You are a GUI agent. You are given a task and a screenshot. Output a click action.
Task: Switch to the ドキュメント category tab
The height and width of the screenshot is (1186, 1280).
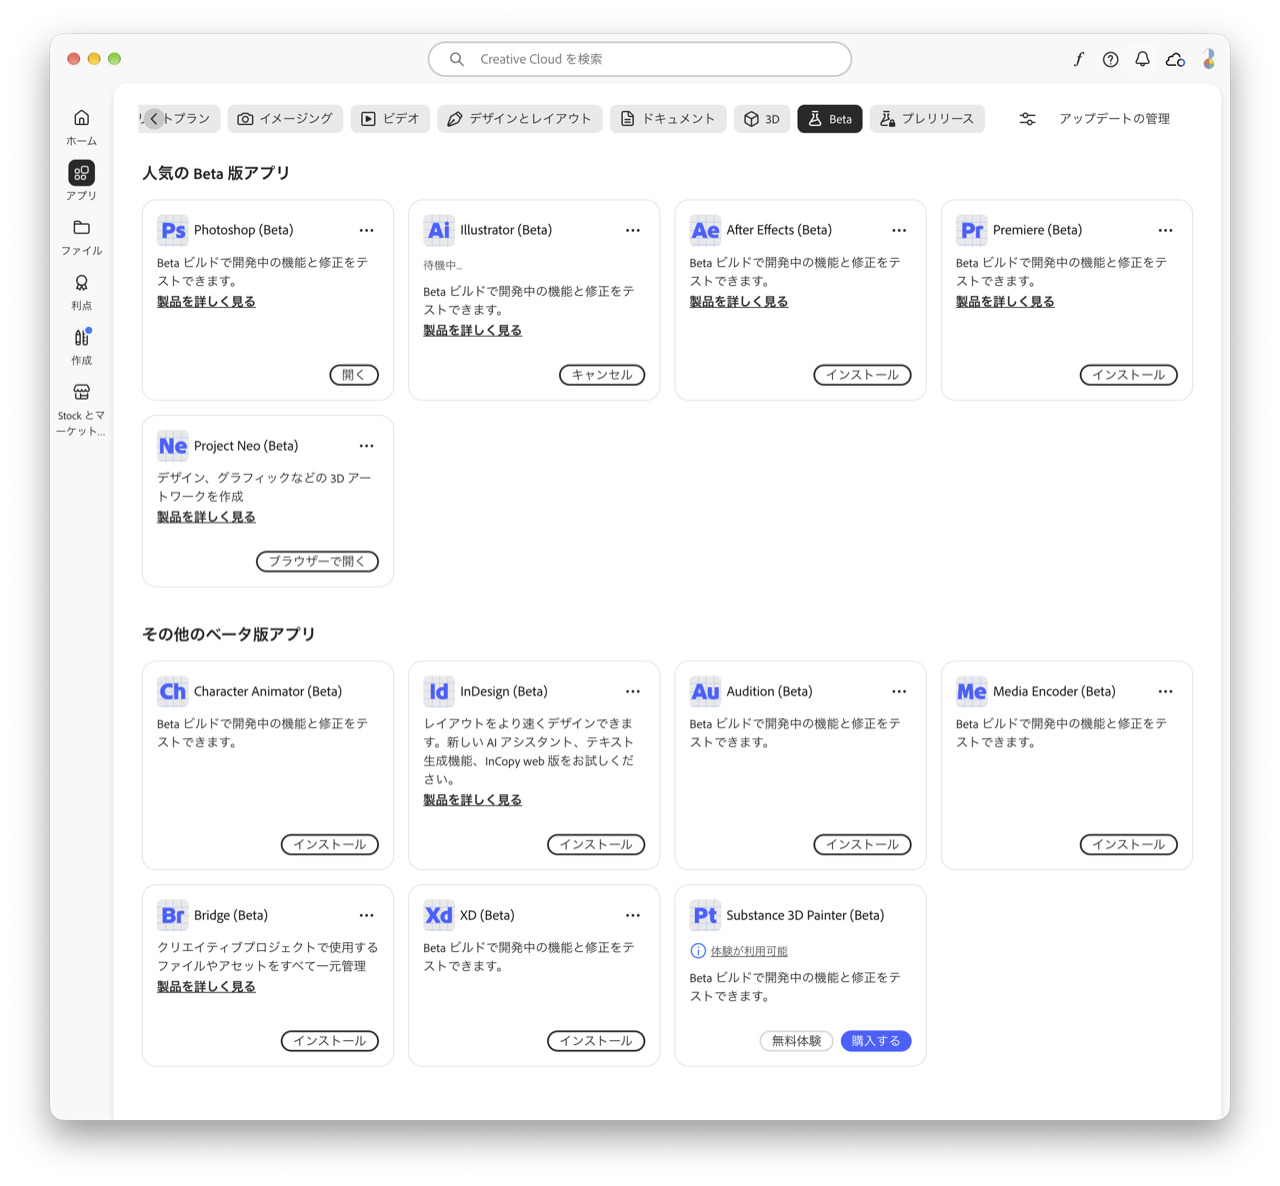668,119
